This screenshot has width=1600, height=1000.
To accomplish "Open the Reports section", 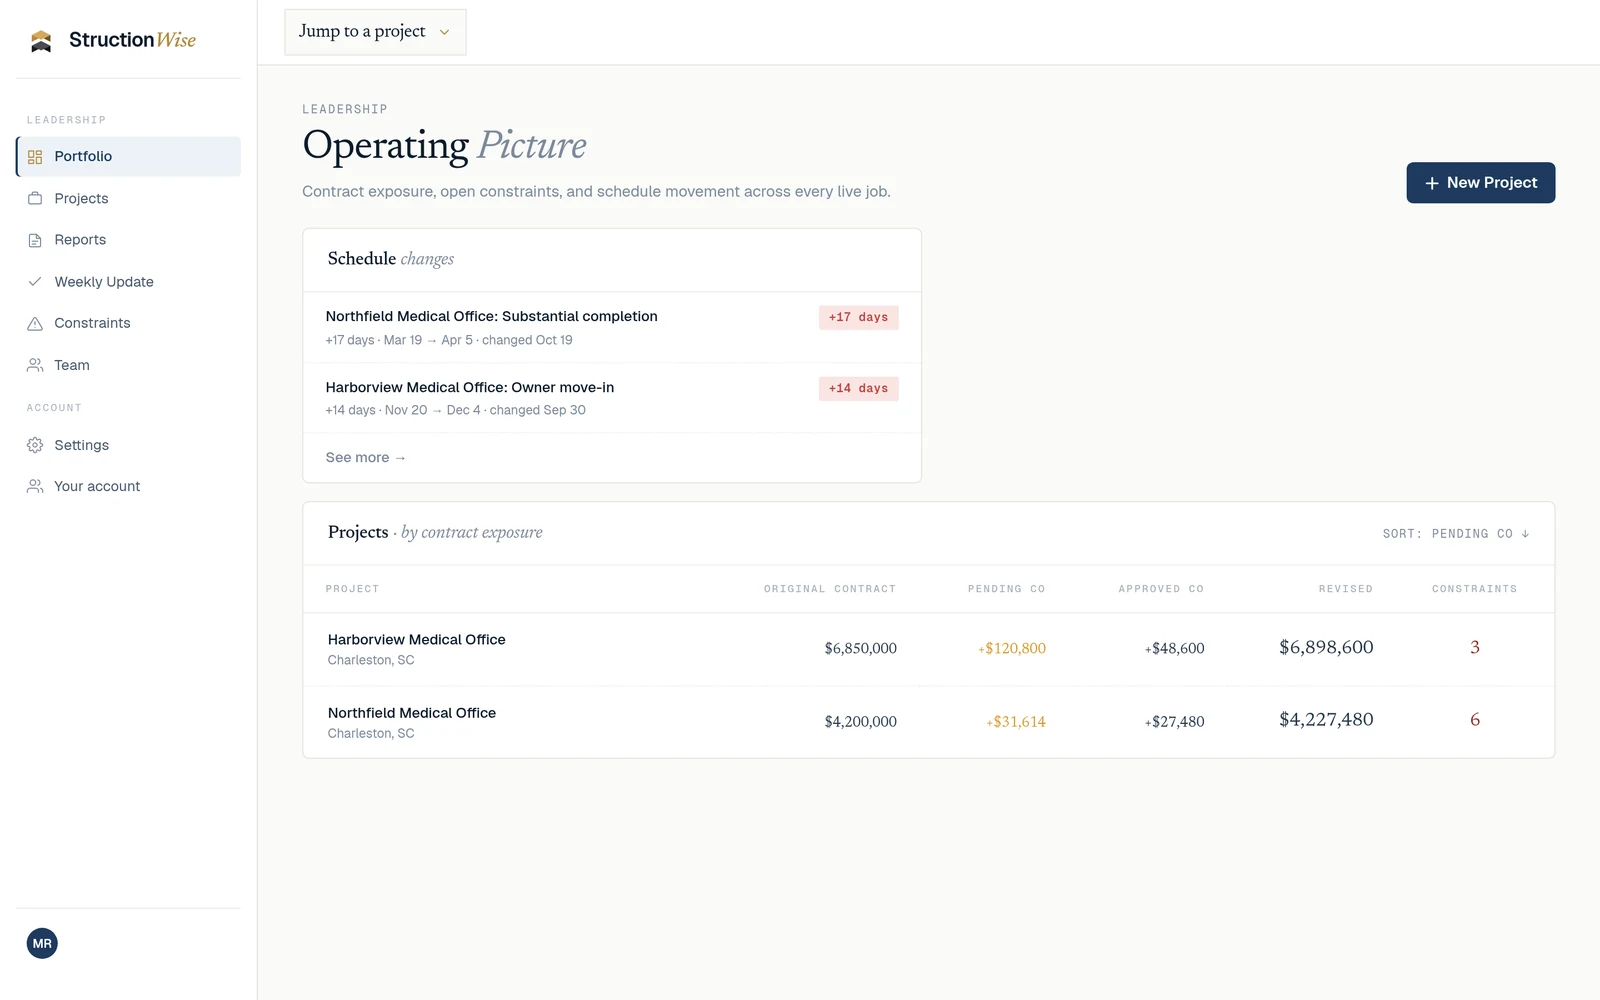I will coord(129,240).
